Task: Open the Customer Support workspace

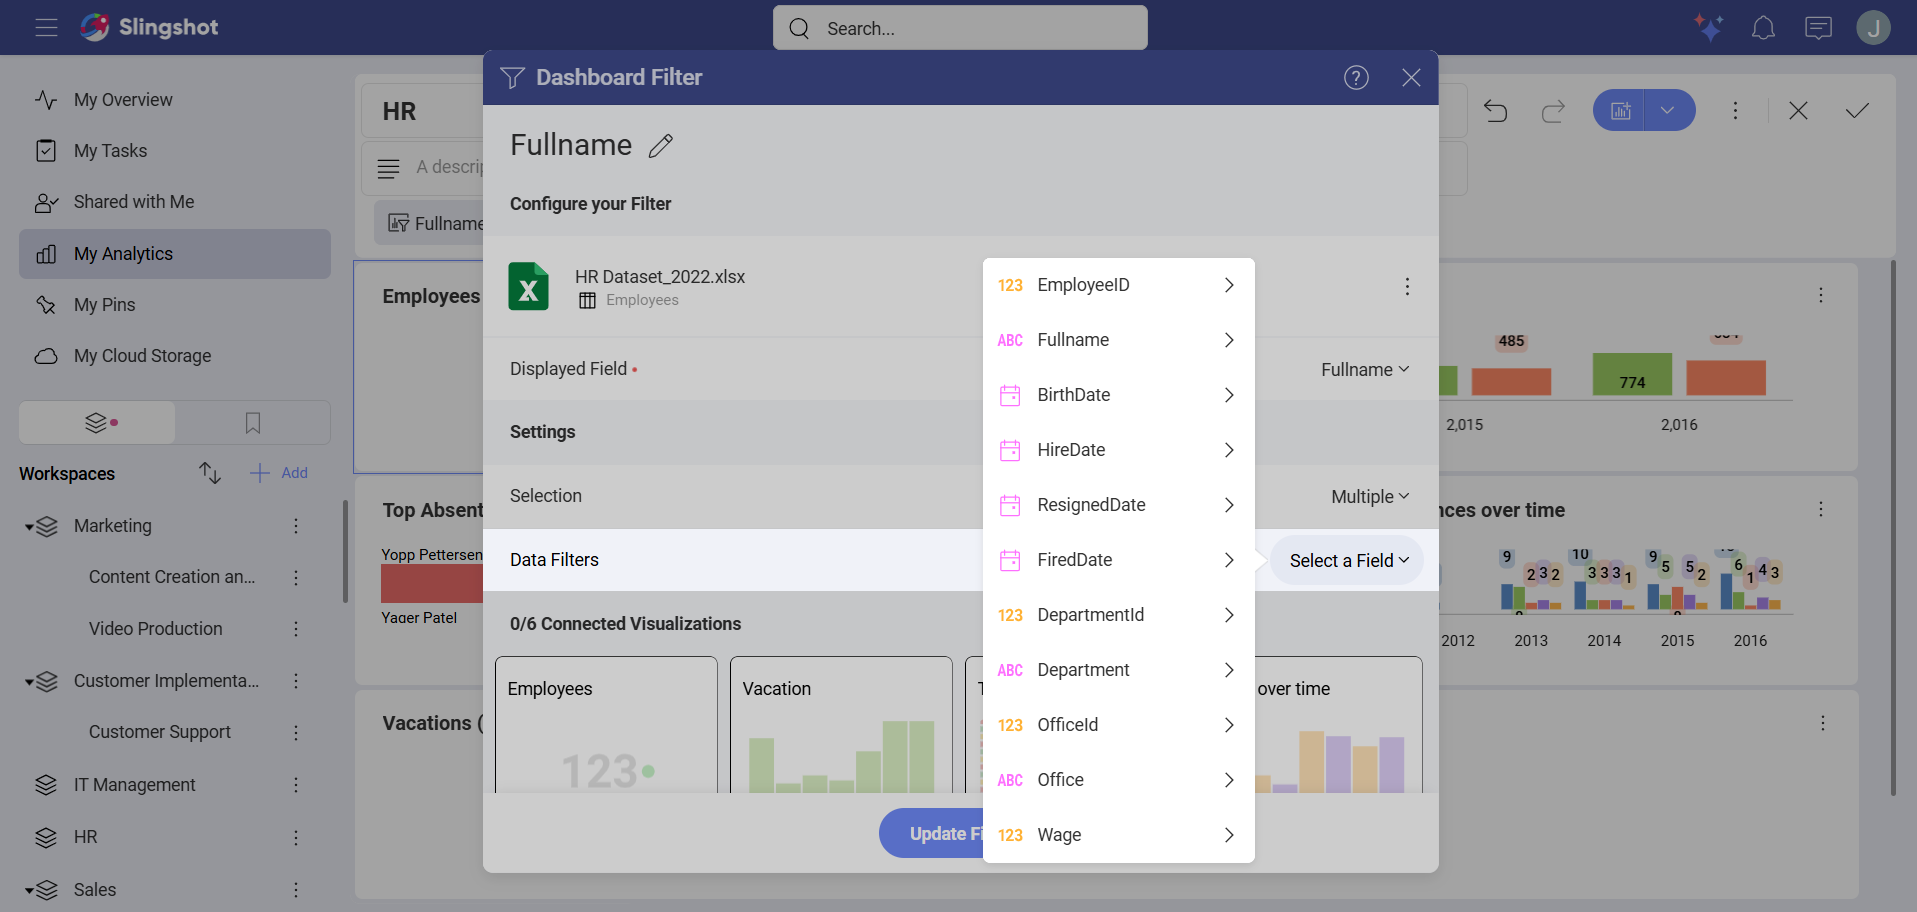Action: [160, 733]
